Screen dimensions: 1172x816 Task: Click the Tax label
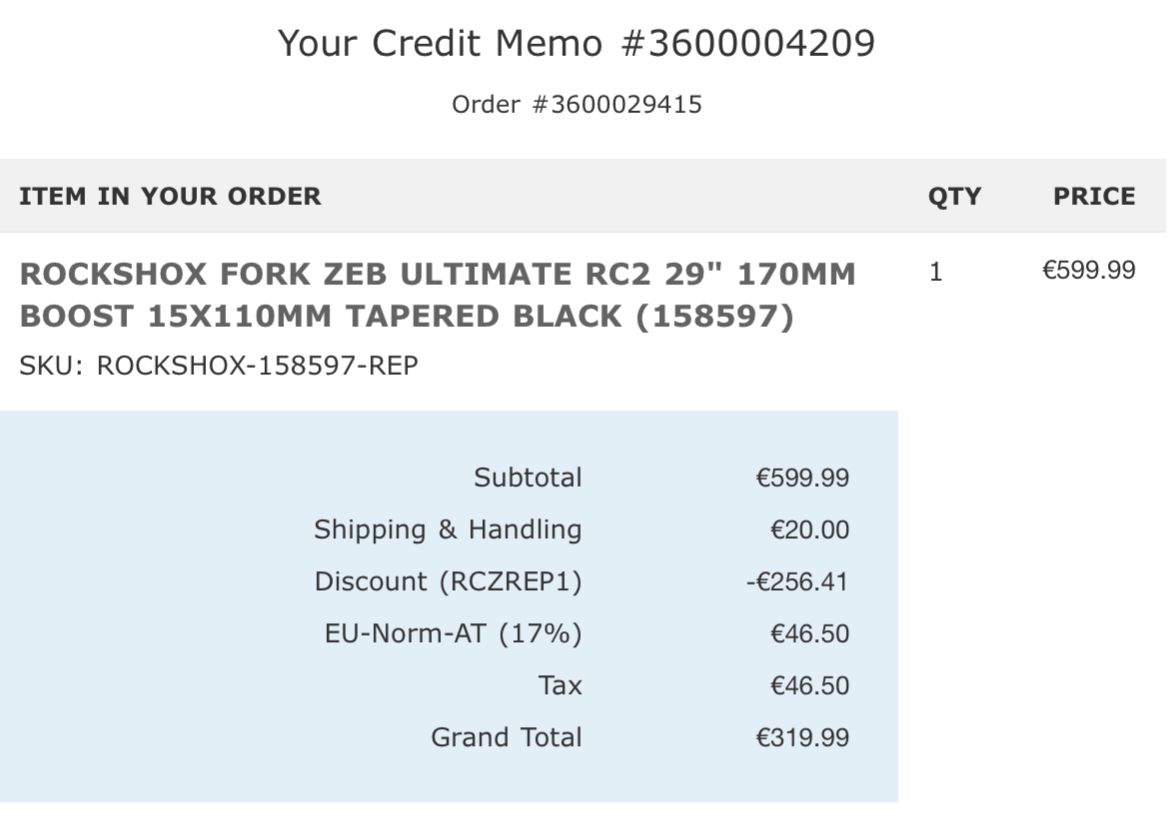pyautogui.click(x=559, y=686)
